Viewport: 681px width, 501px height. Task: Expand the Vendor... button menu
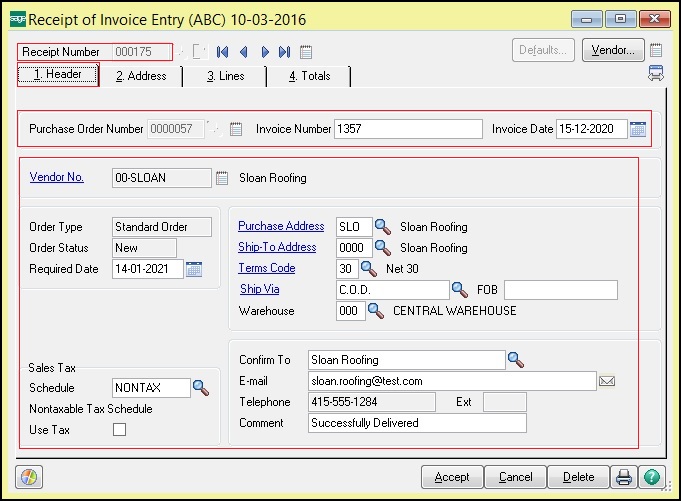(x=611, y=50)
